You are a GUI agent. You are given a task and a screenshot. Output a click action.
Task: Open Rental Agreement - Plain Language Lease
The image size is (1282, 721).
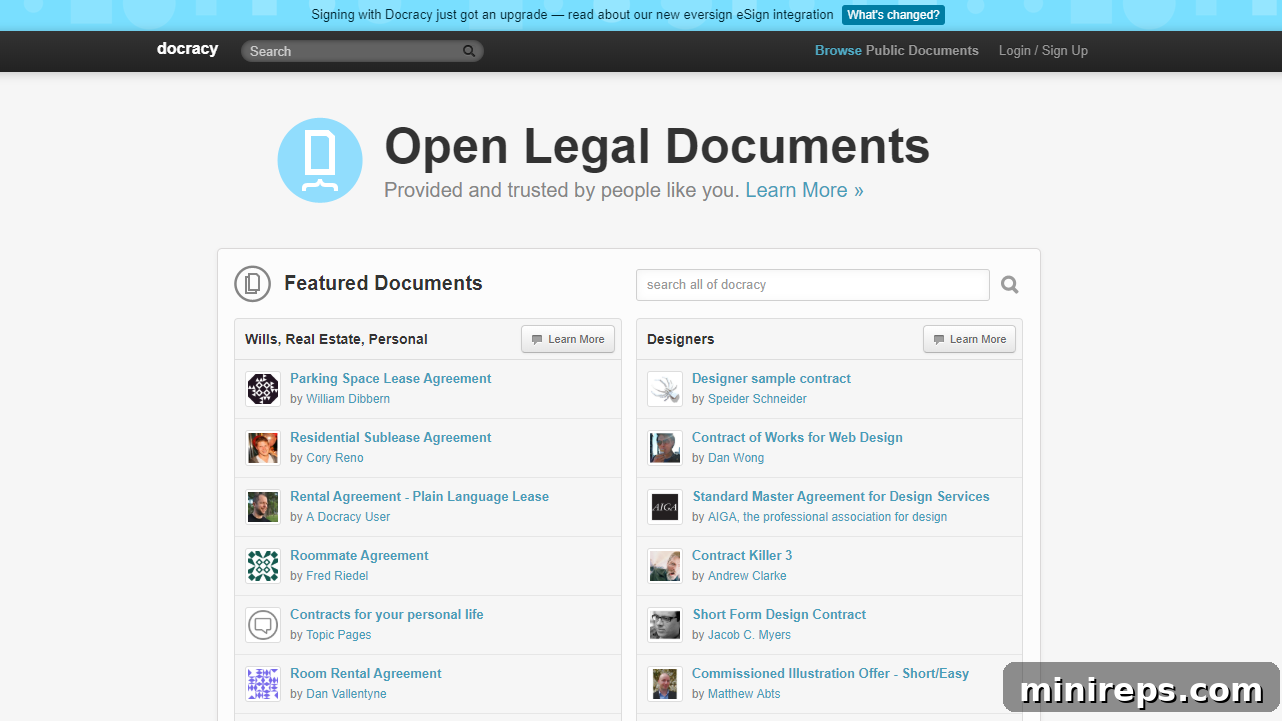[419, 496]
